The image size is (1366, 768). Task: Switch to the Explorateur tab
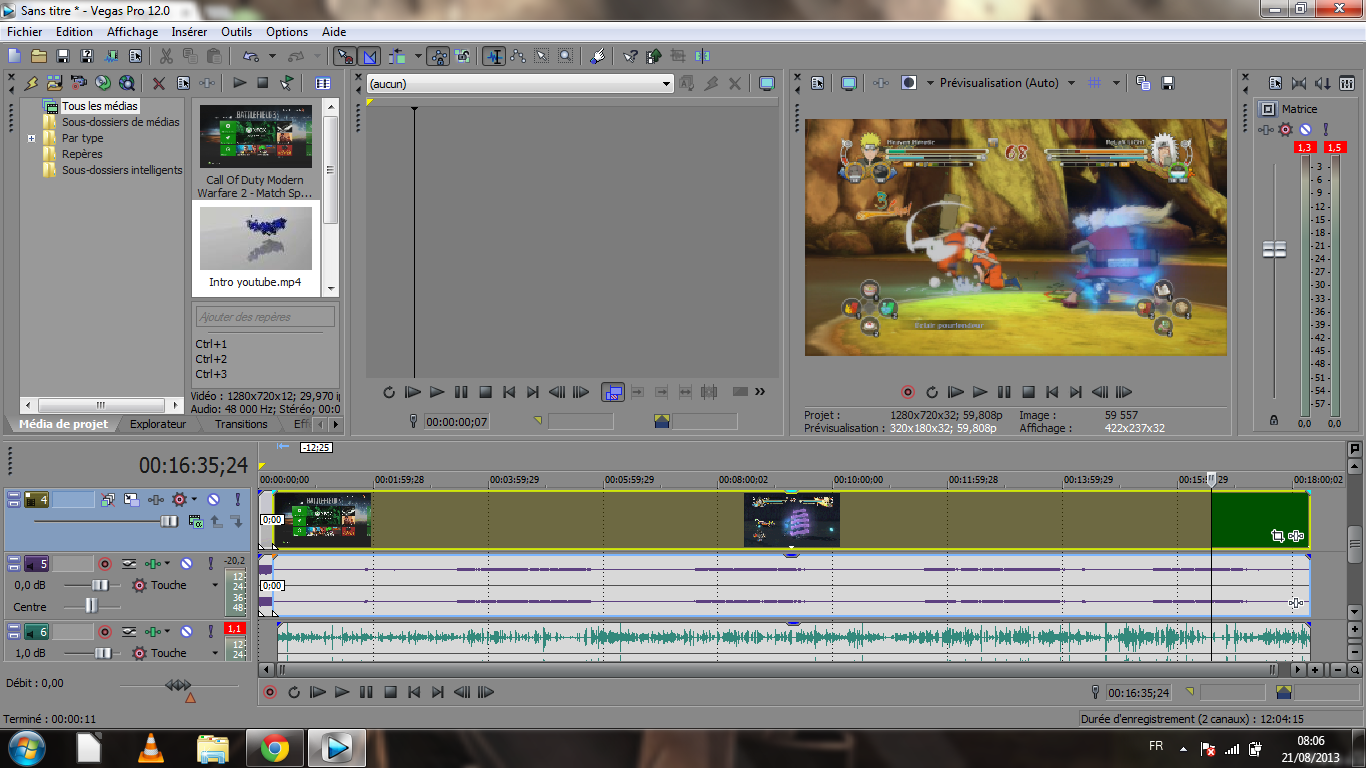click(158, 424)
